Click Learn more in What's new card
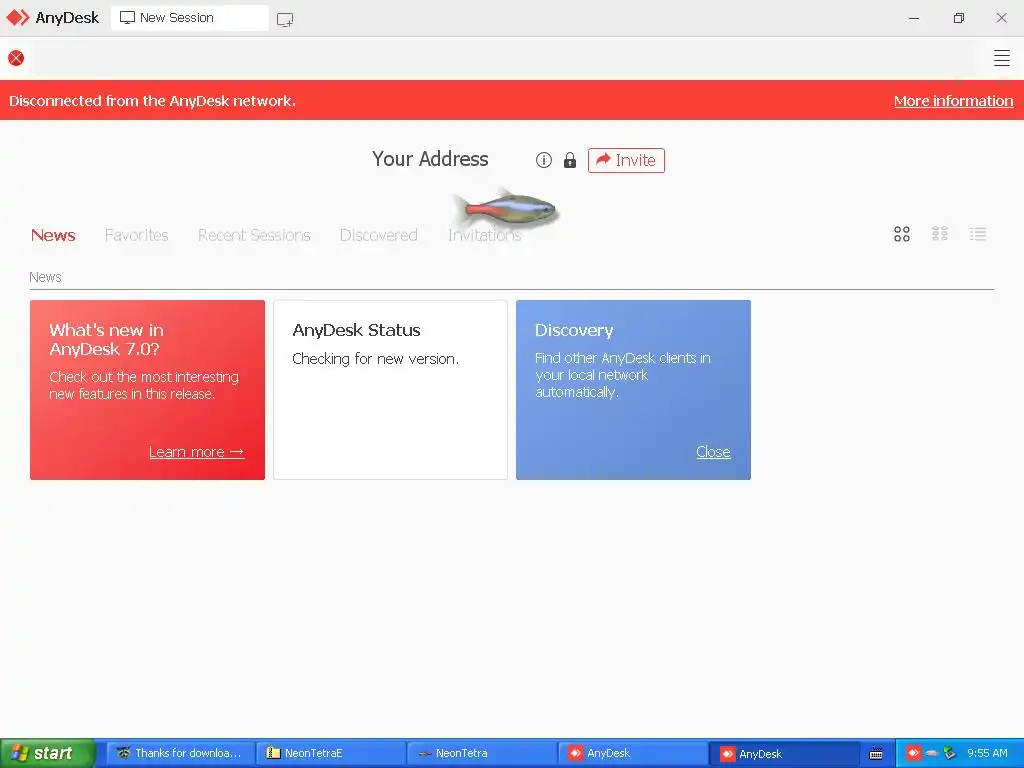1024x768 pixels. pos(196,452)
